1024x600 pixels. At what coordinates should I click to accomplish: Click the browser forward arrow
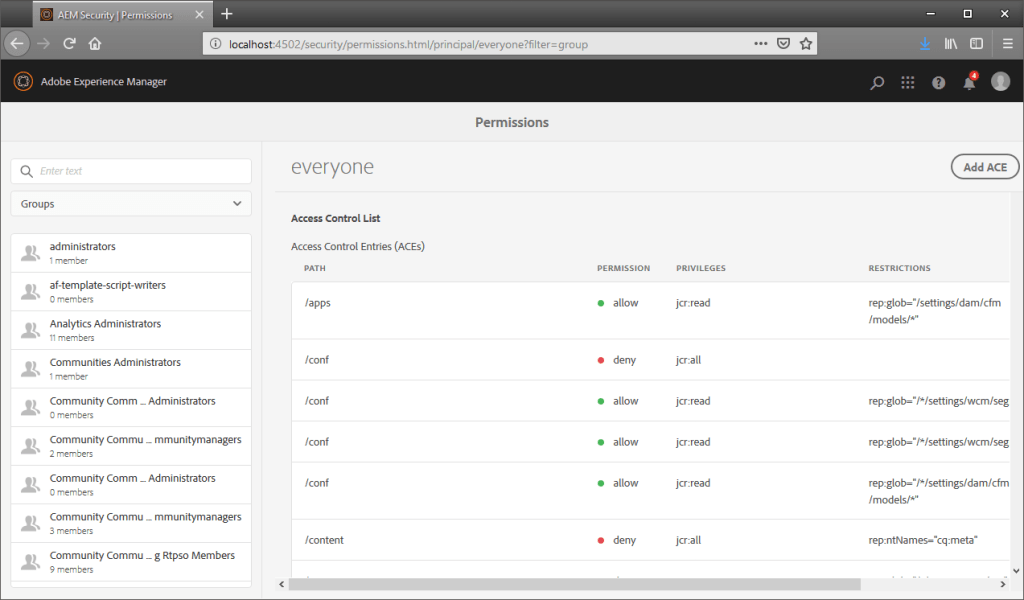44,44
